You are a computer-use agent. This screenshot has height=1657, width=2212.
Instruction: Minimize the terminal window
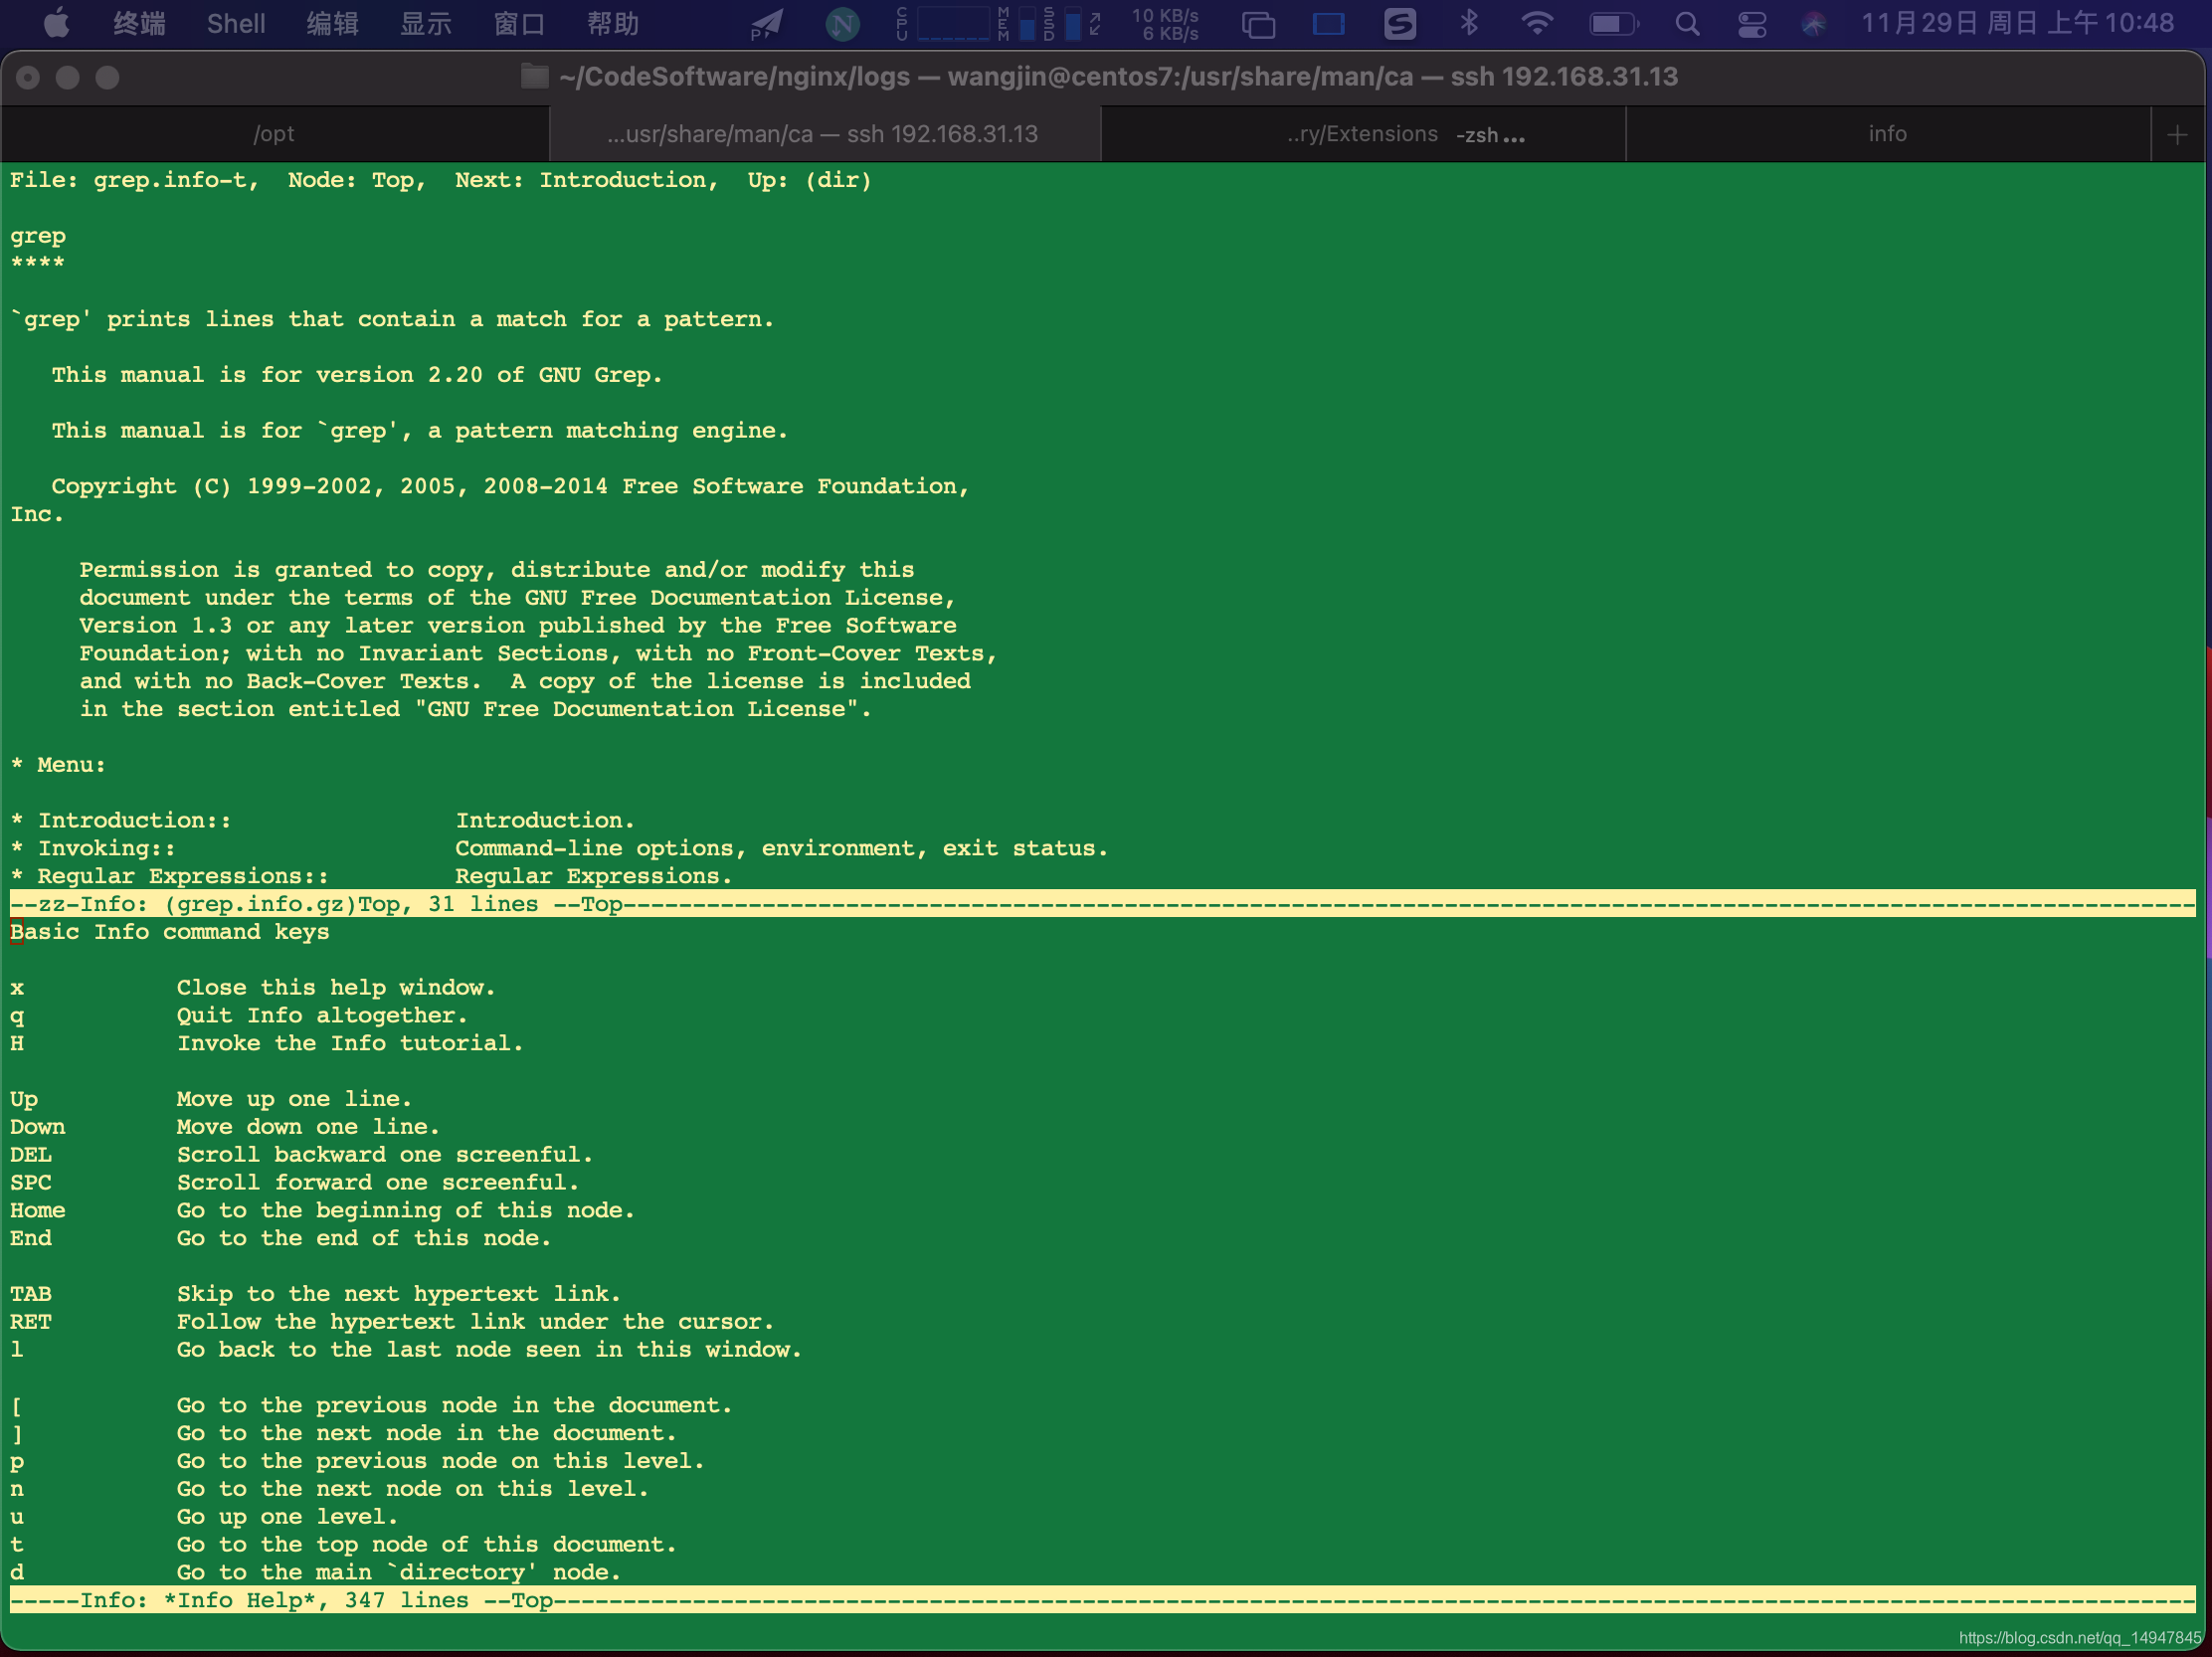[68, 78]
